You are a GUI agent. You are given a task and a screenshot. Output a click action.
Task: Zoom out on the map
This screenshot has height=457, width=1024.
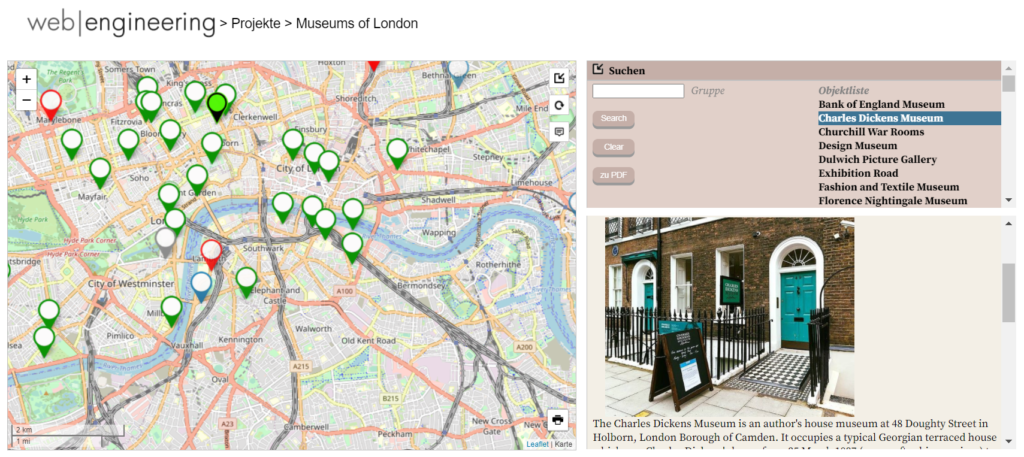(27, 100)
